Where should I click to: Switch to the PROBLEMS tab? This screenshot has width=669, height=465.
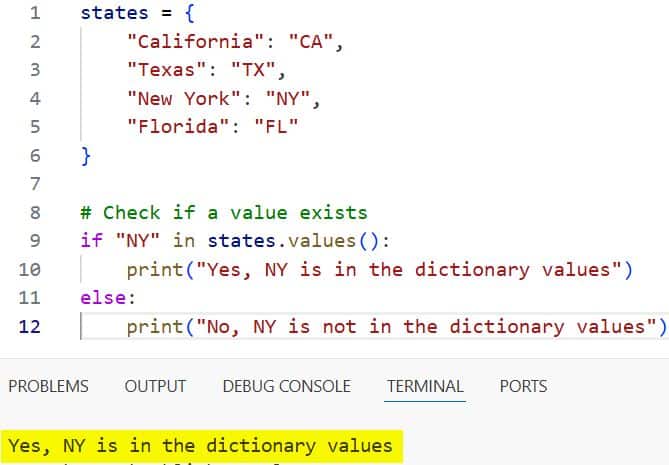tap(48, 386)
